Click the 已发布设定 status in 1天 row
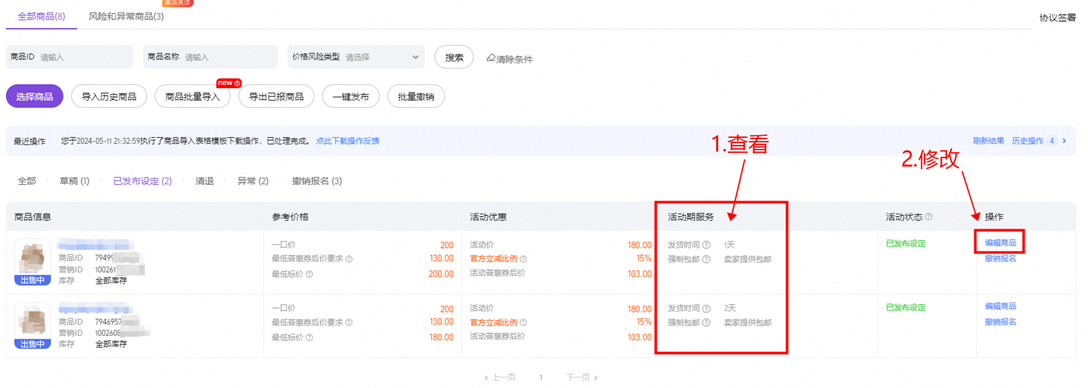1088x388 pixels. (x=906, y=244)
